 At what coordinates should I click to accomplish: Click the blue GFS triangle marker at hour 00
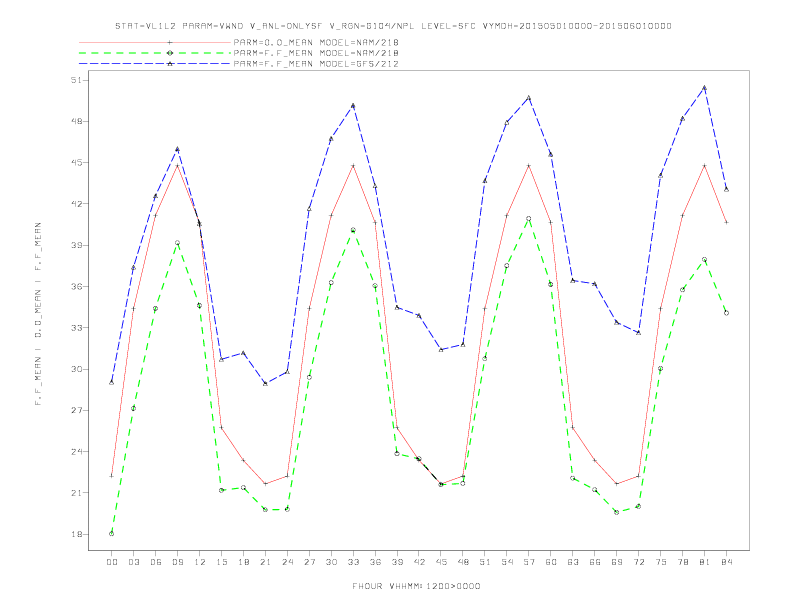[112, 382]
